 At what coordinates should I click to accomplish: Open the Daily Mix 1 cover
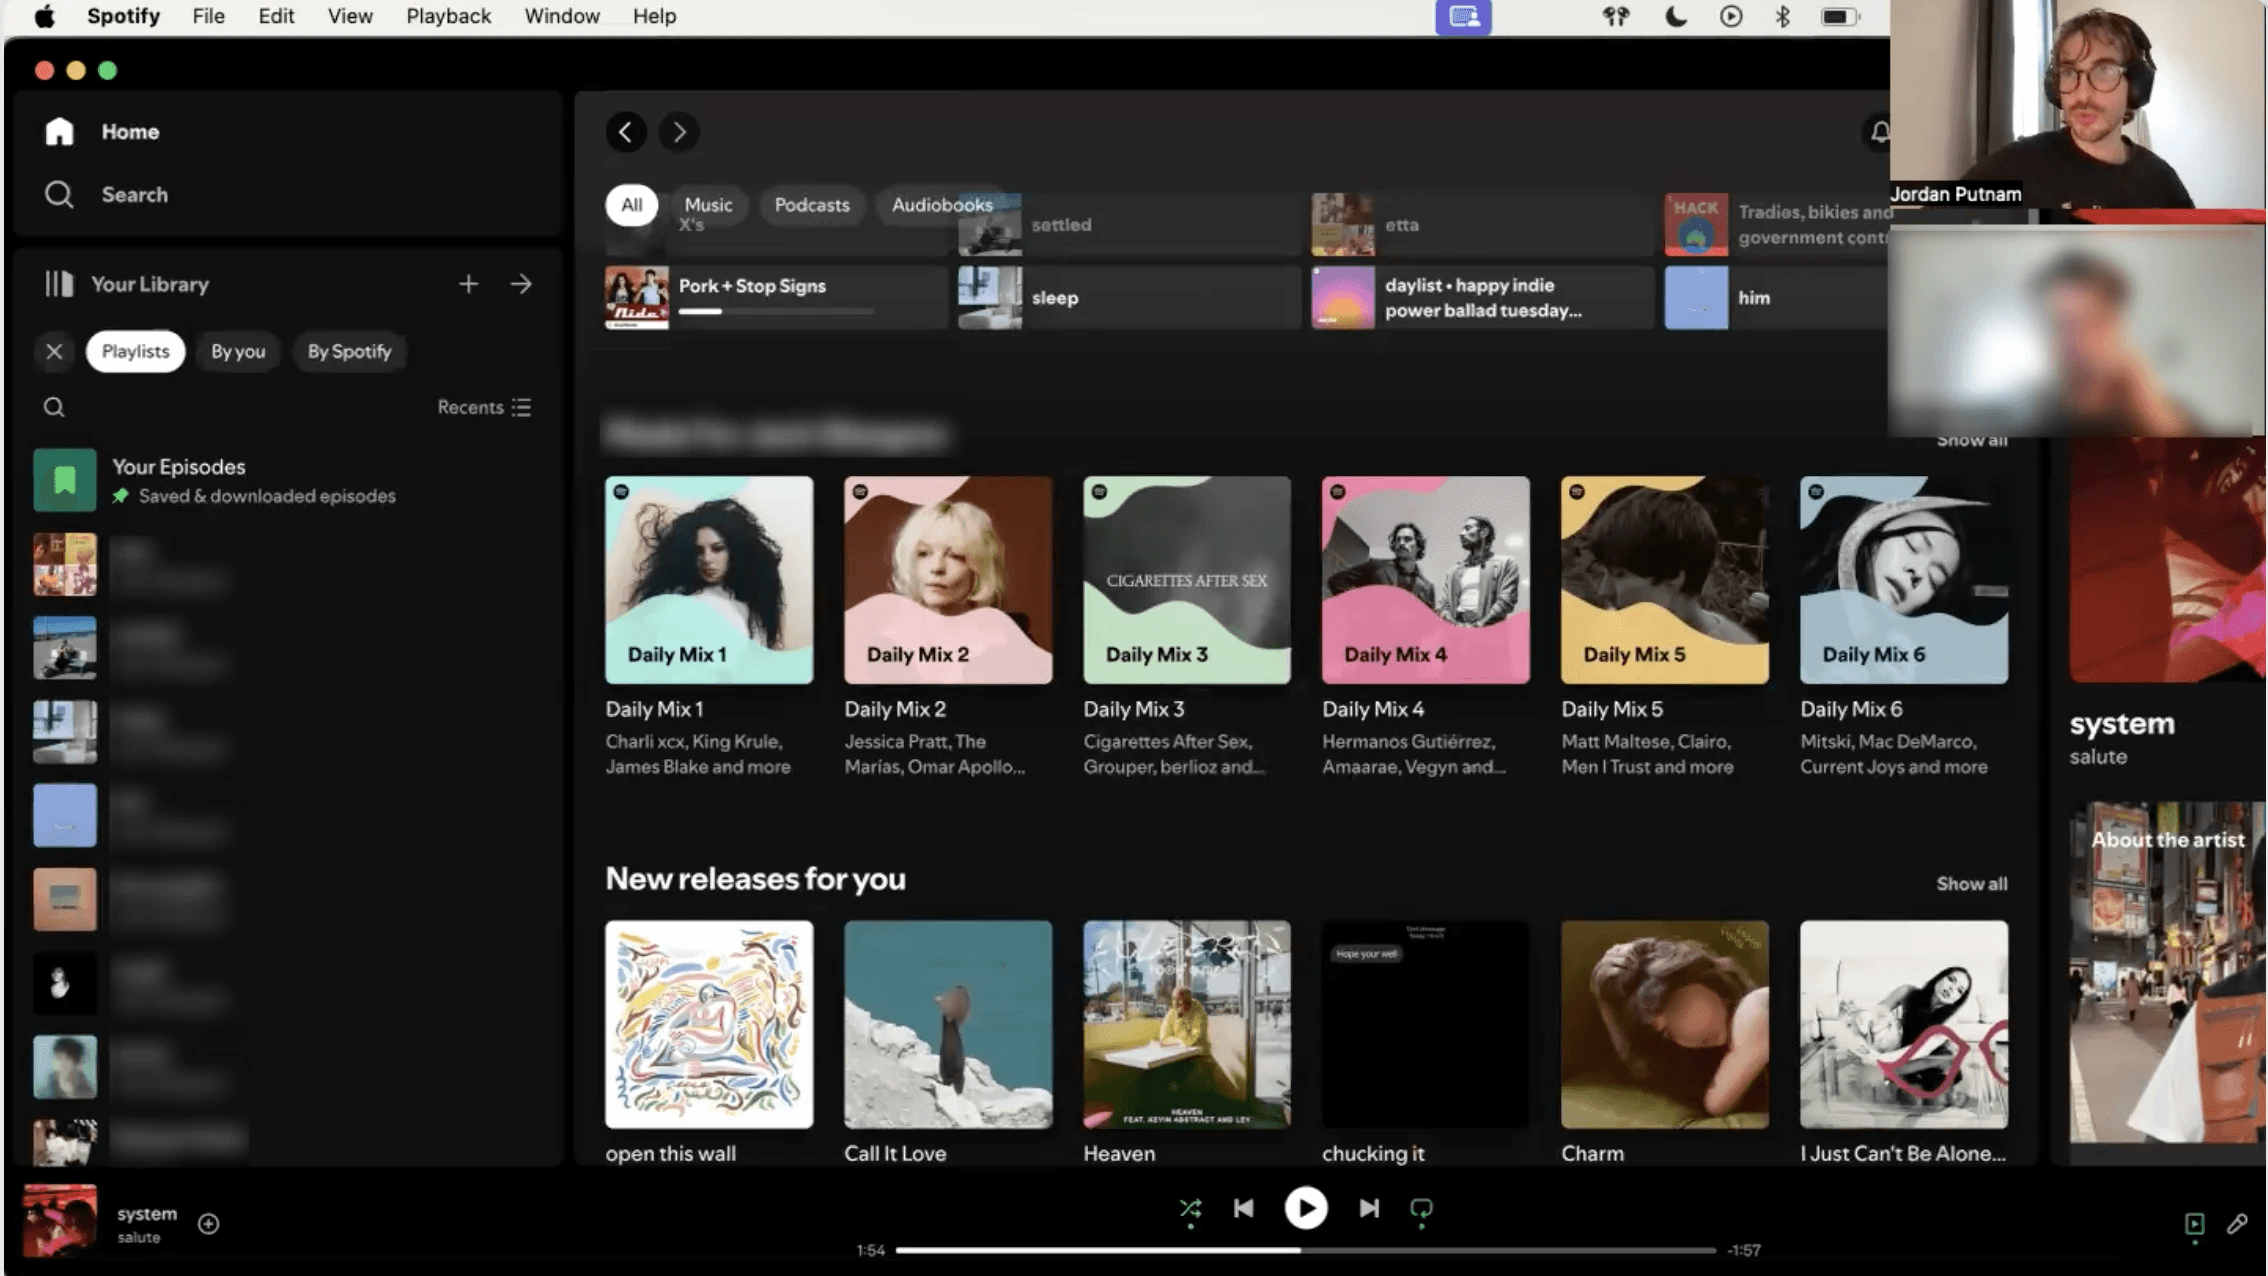point(709,580)
